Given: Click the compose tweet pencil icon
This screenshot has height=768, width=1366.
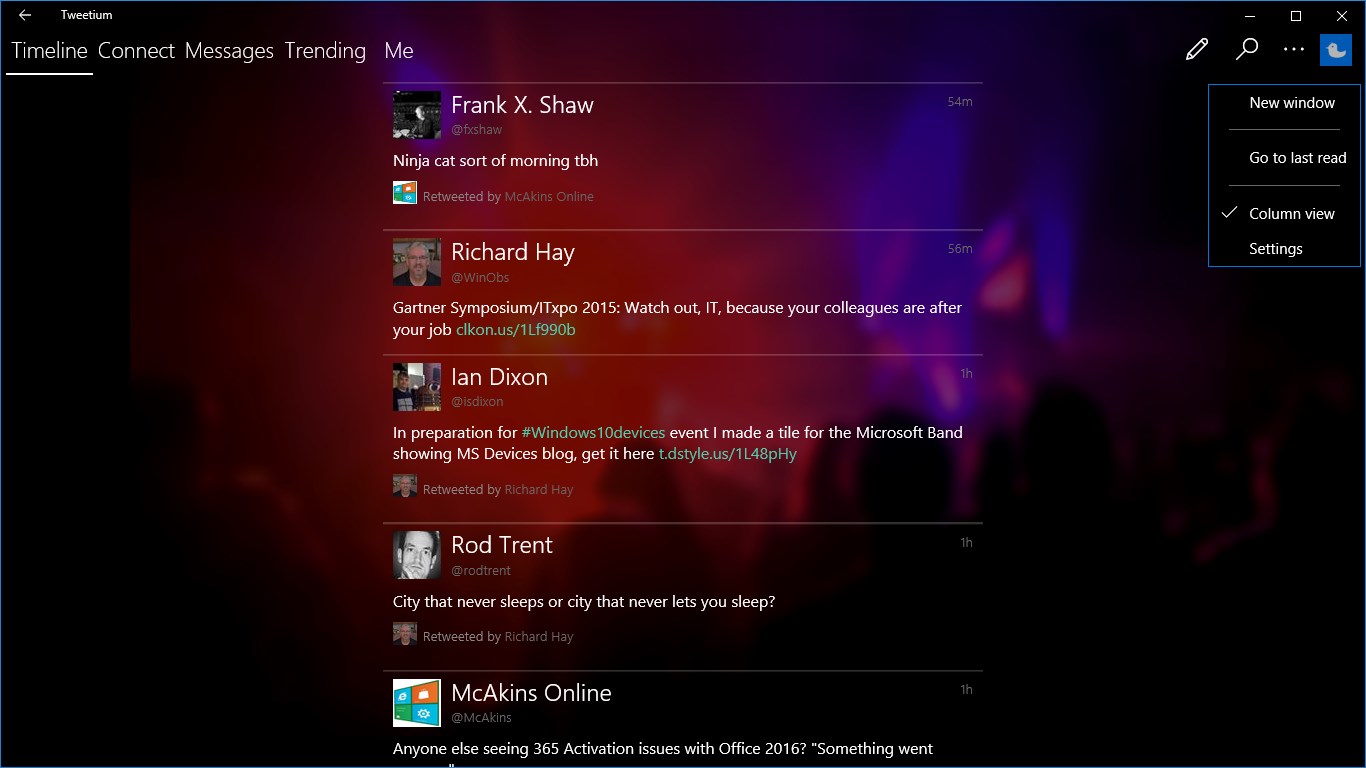Looking at the screenshot, I should click(1197, 50).
